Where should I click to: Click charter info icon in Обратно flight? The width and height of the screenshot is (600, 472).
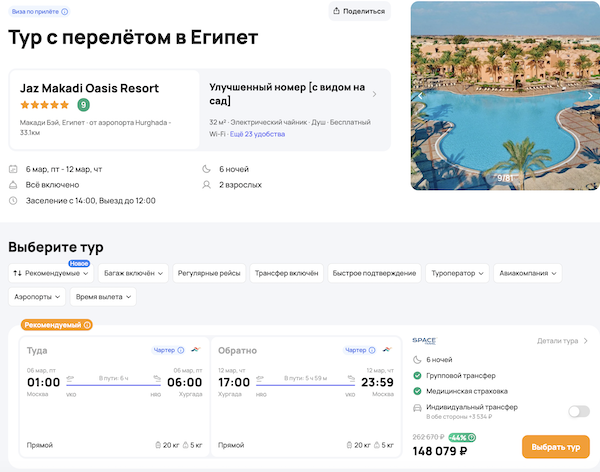coord(374,350)
